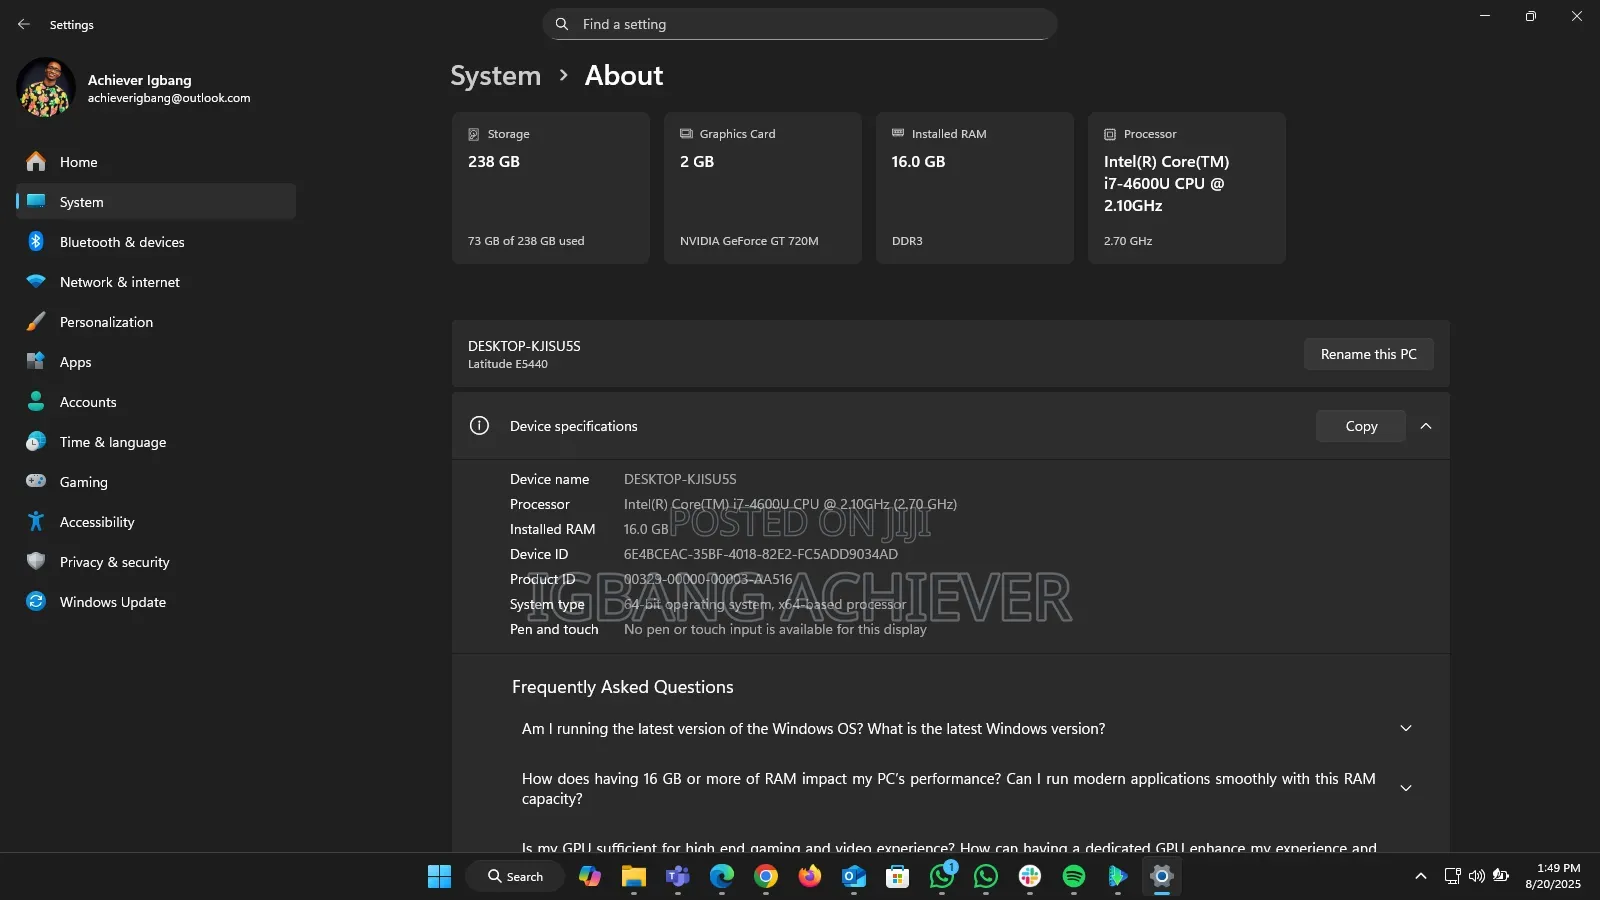Launch Google Chrome from the taskbar
This screenshot has height=900, width=1600.
(x=766, y=877)
